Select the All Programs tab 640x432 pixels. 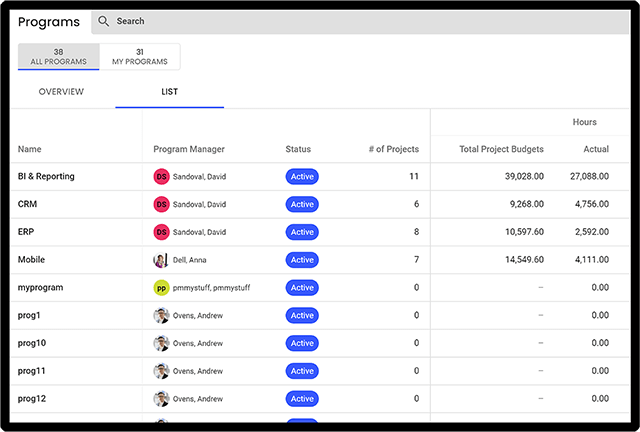[x=58, y=57]
